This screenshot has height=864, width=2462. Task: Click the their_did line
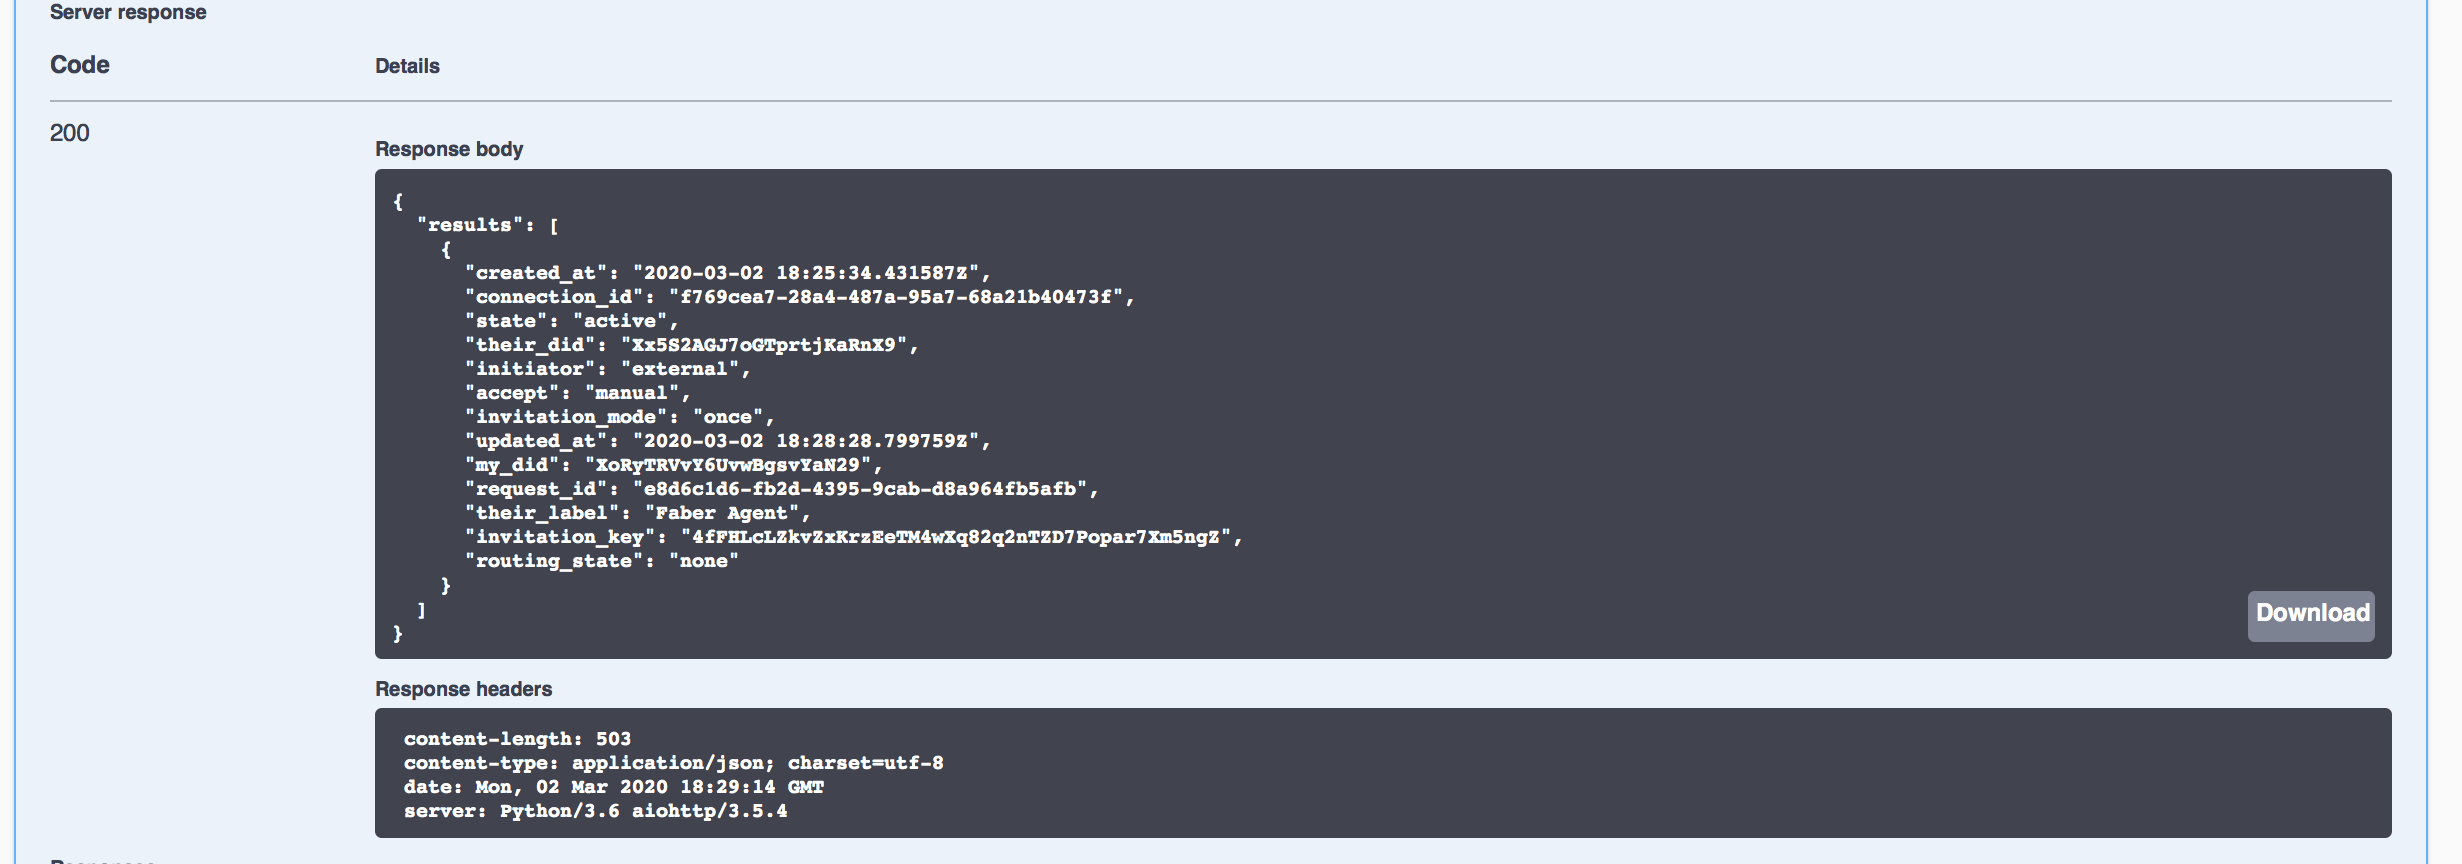691,345
